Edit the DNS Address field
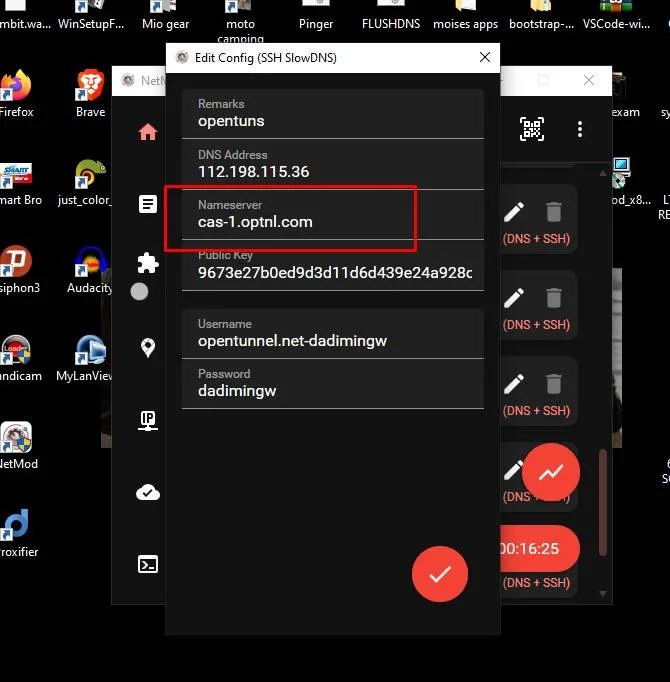 [333, 164]
